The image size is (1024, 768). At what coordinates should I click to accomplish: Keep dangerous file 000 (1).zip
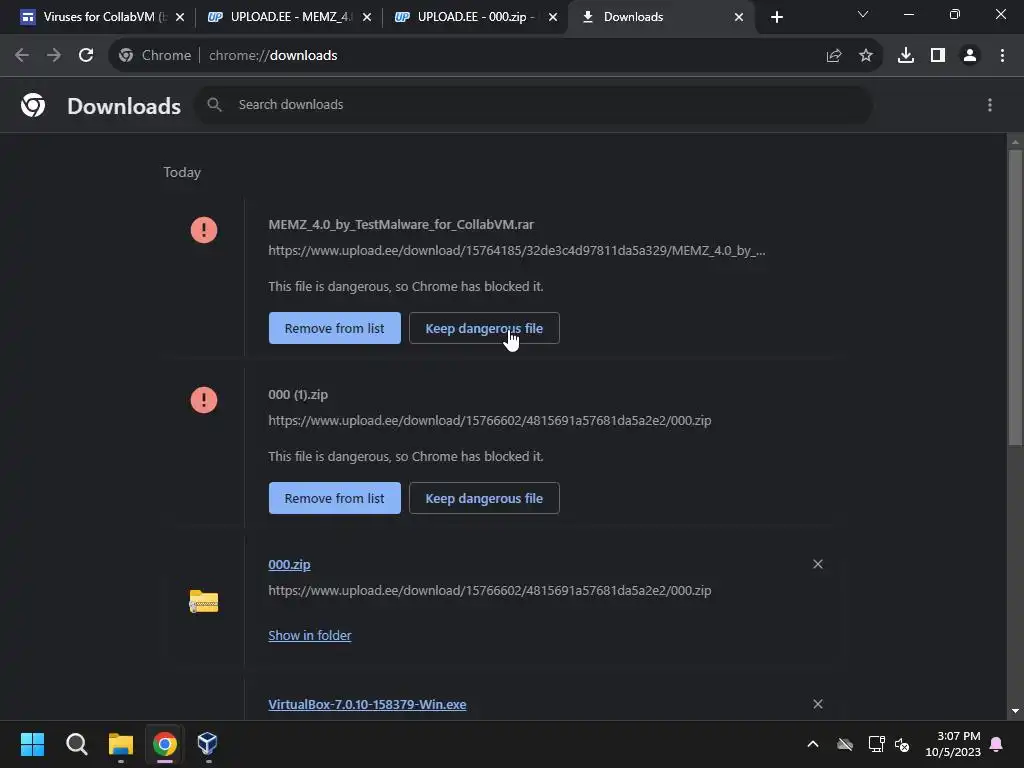tap(484, 498)
